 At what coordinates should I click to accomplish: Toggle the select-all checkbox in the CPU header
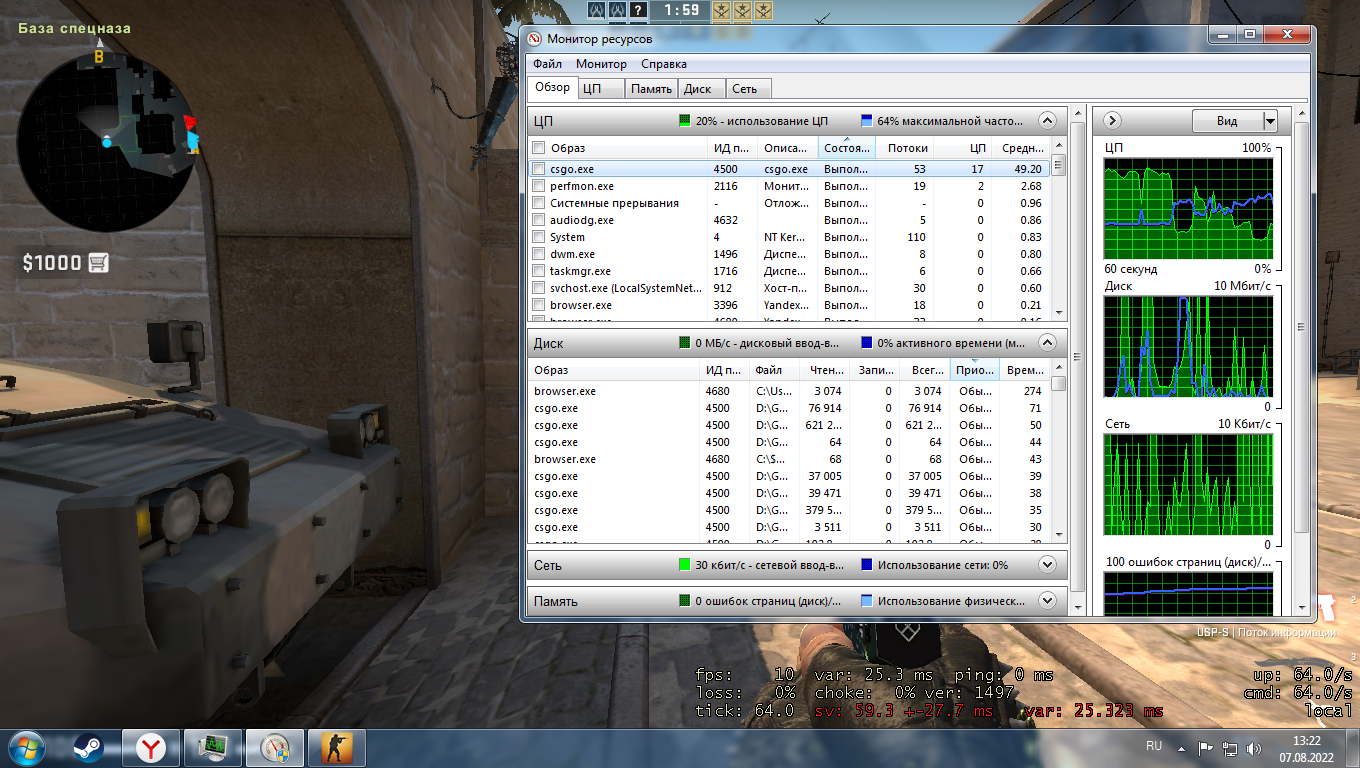(539, 148)
